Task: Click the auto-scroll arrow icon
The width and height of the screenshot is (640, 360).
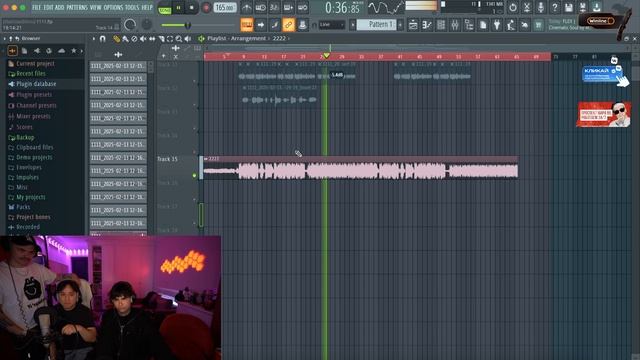Action: coord(261,25)
